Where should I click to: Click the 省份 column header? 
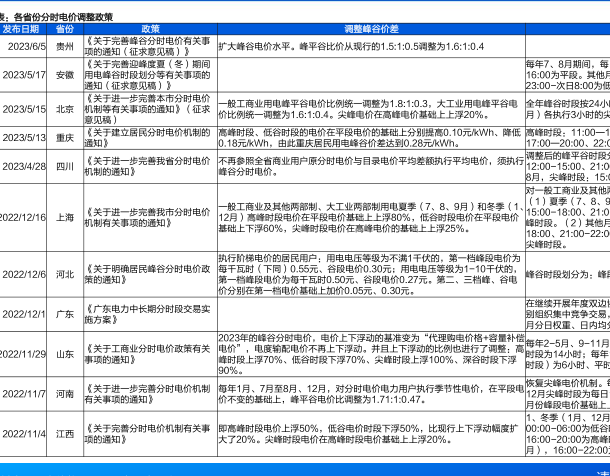coord(64,29)
